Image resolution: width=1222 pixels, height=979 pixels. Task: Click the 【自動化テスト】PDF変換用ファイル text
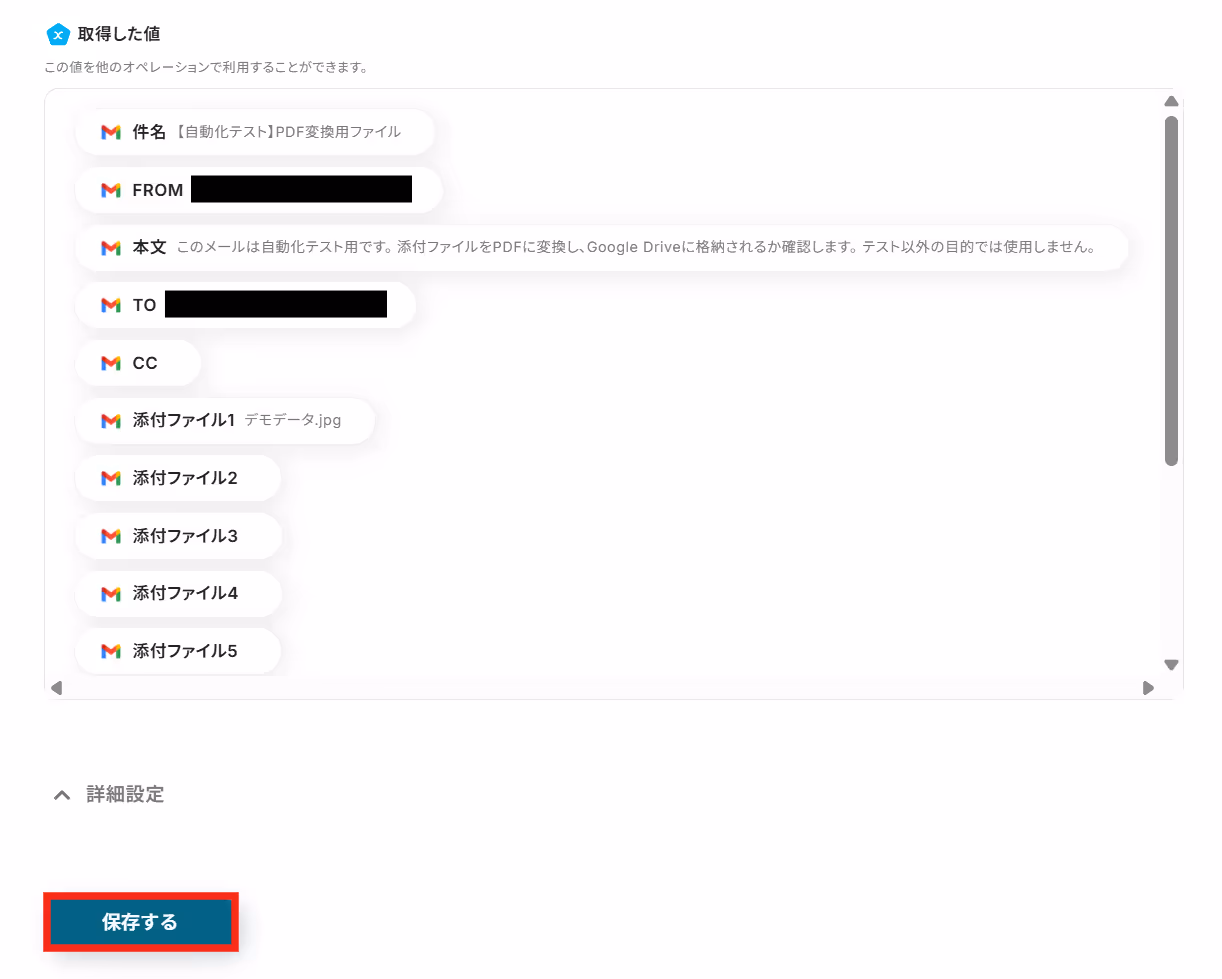[x=288, y=132]
